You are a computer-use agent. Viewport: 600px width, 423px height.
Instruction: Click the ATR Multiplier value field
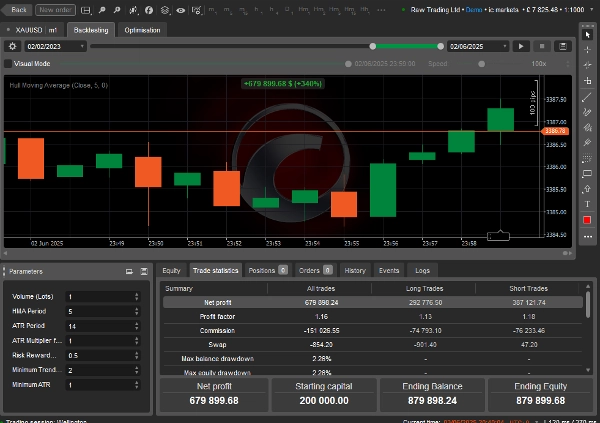click(x=103, y=341)
